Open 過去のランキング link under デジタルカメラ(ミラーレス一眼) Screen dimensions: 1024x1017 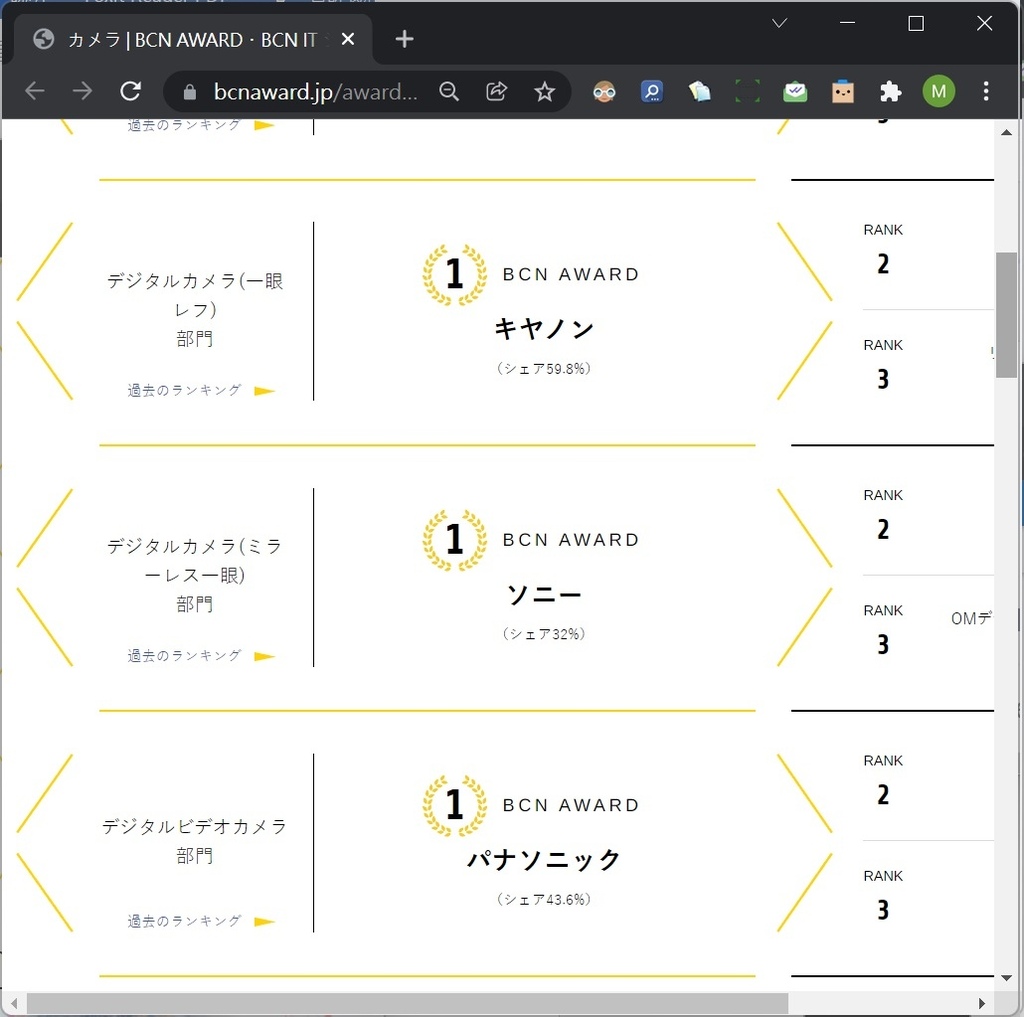pos(201,656)
